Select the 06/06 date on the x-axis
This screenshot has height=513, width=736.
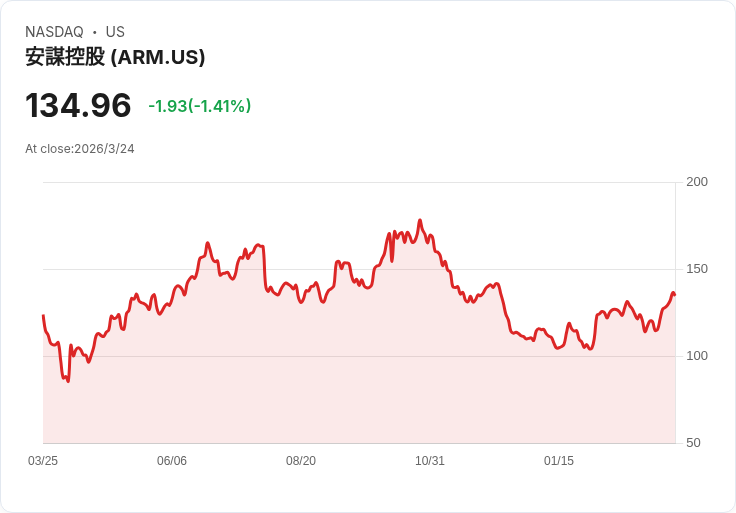coord(172,461)
